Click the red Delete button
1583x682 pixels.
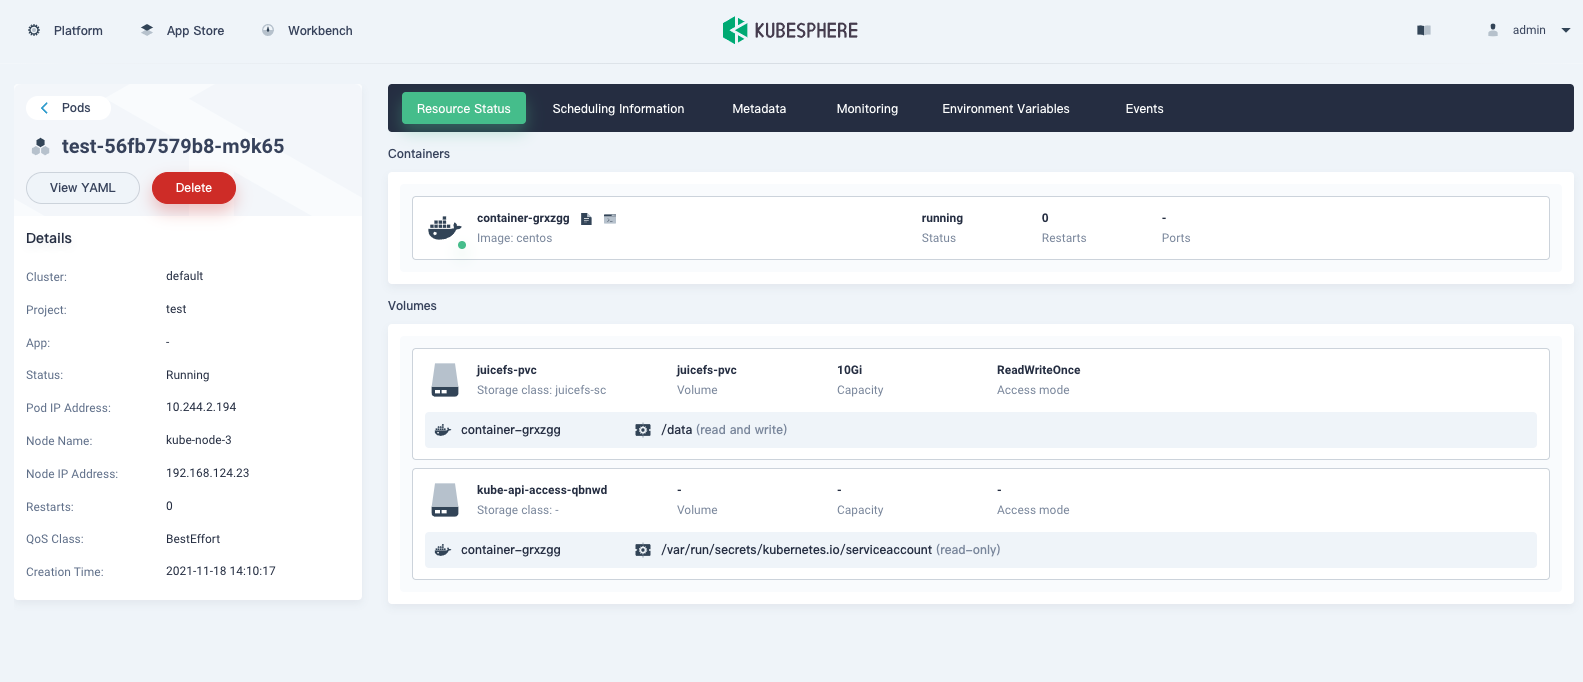click(x=194, y=188)
